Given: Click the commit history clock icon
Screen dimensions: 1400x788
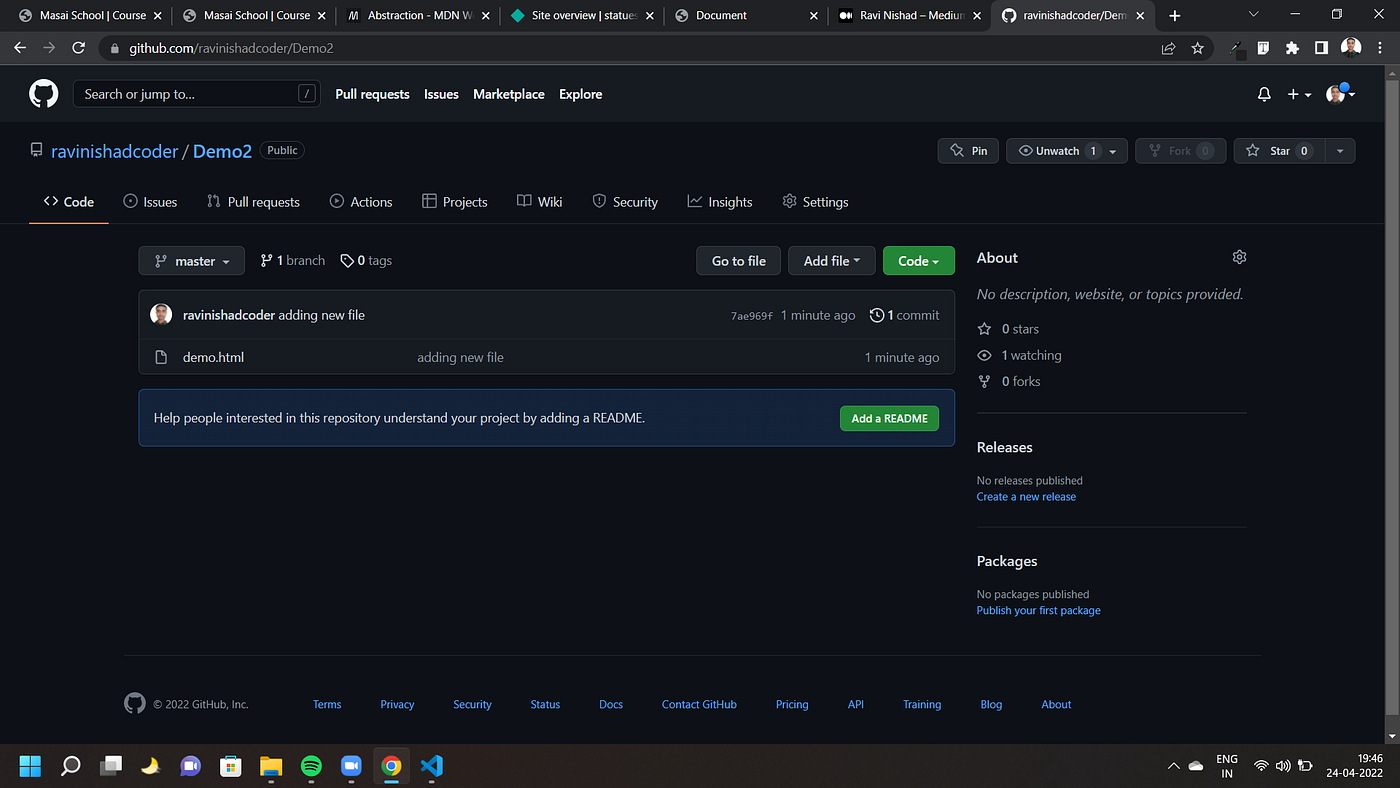Looking at the screenshot, I should tap(877, 314).
